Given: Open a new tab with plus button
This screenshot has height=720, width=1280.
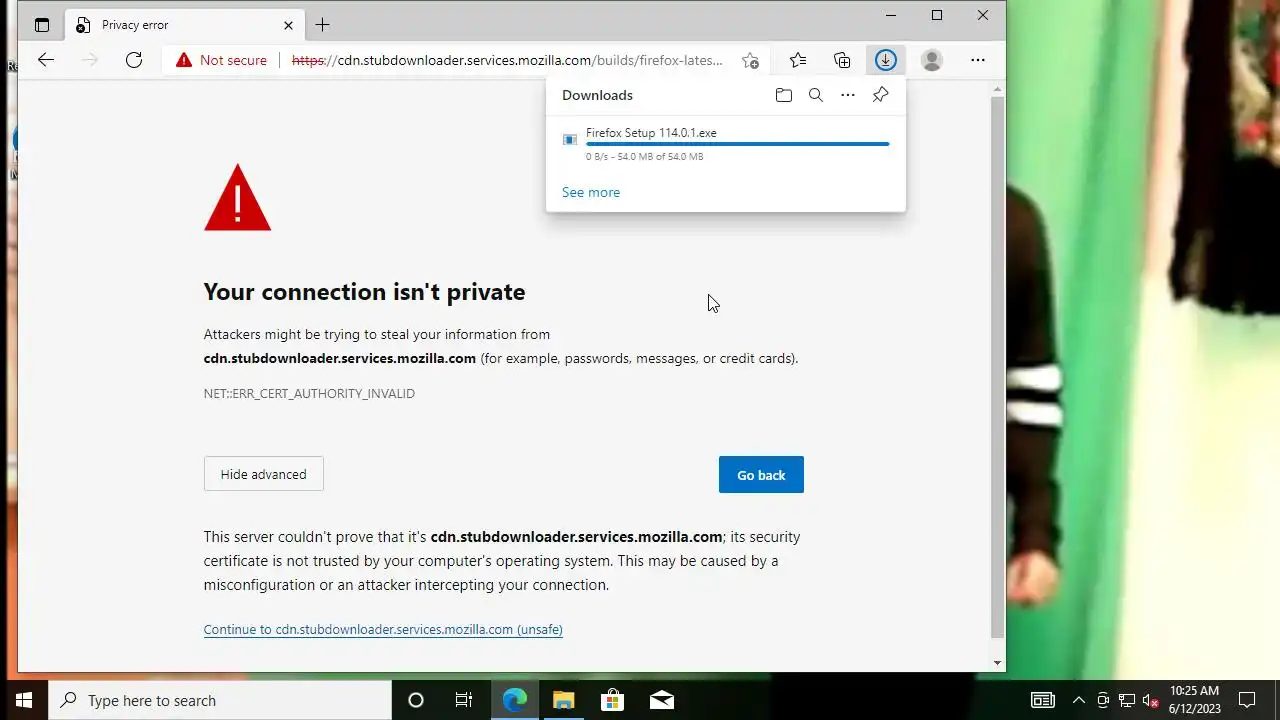Looking at the screenshot, I should click(x=322, y=25).
